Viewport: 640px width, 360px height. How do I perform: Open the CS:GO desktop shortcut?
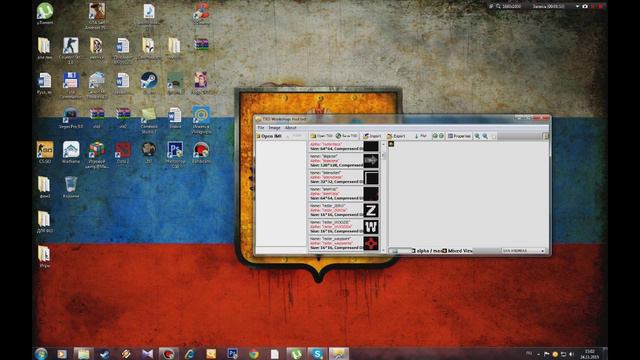45,152
